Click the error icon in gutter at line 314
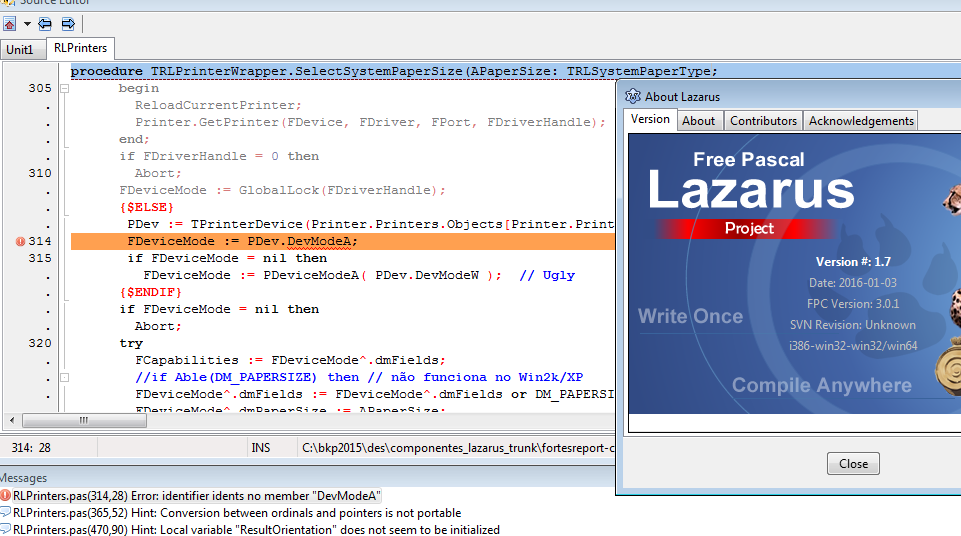Image resolution: width=961 pixels, height=536 pixels. click(20, 241)
